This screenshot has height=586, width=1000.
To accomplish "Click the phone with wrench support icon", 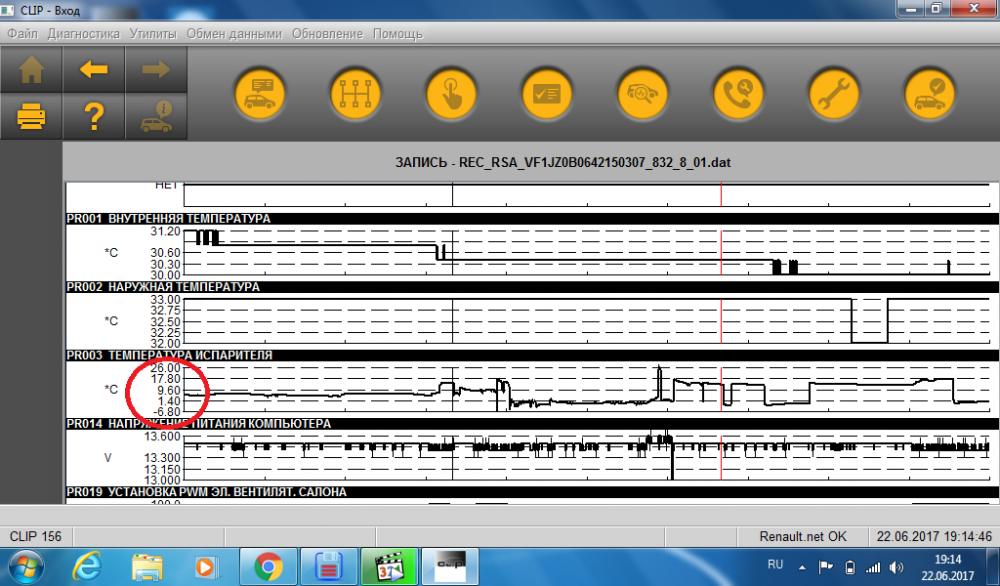I will [738, 94].
